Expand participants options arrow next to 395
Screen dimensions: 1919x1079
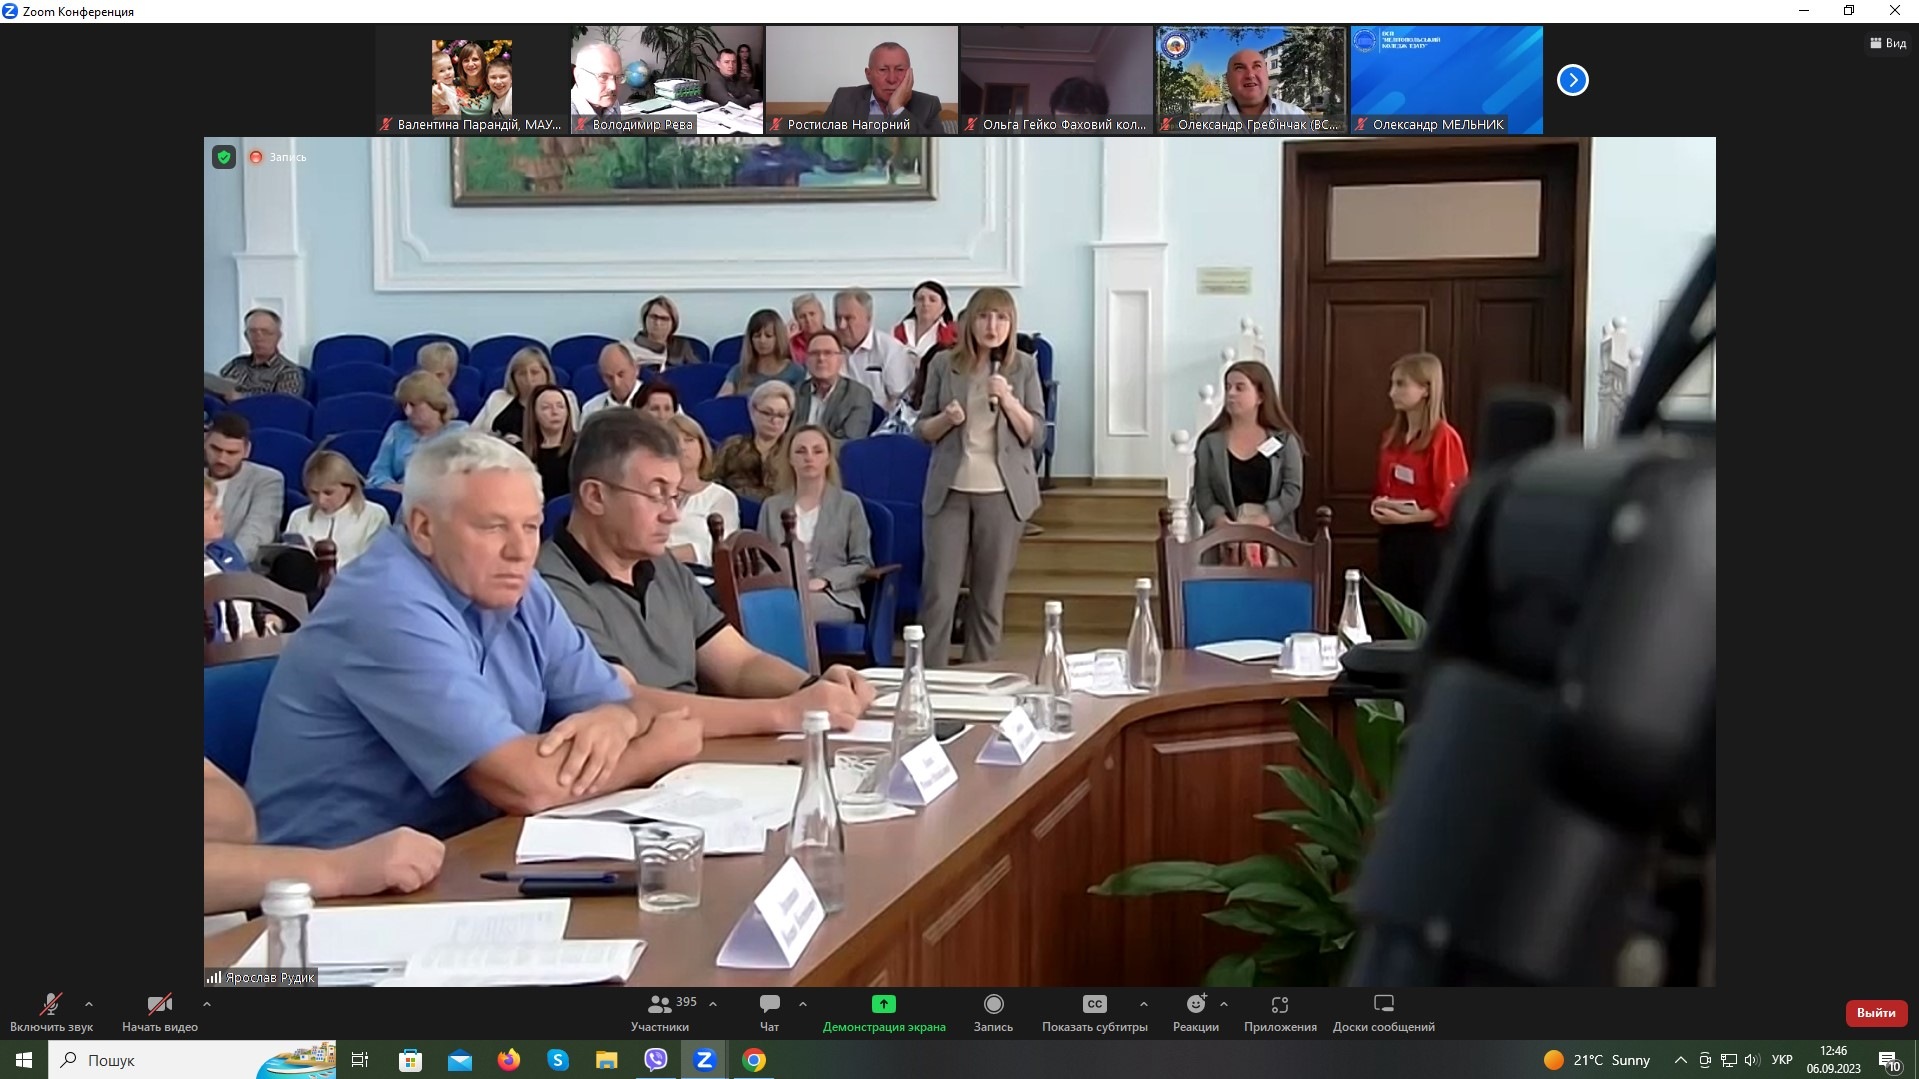click(713, 1004)
